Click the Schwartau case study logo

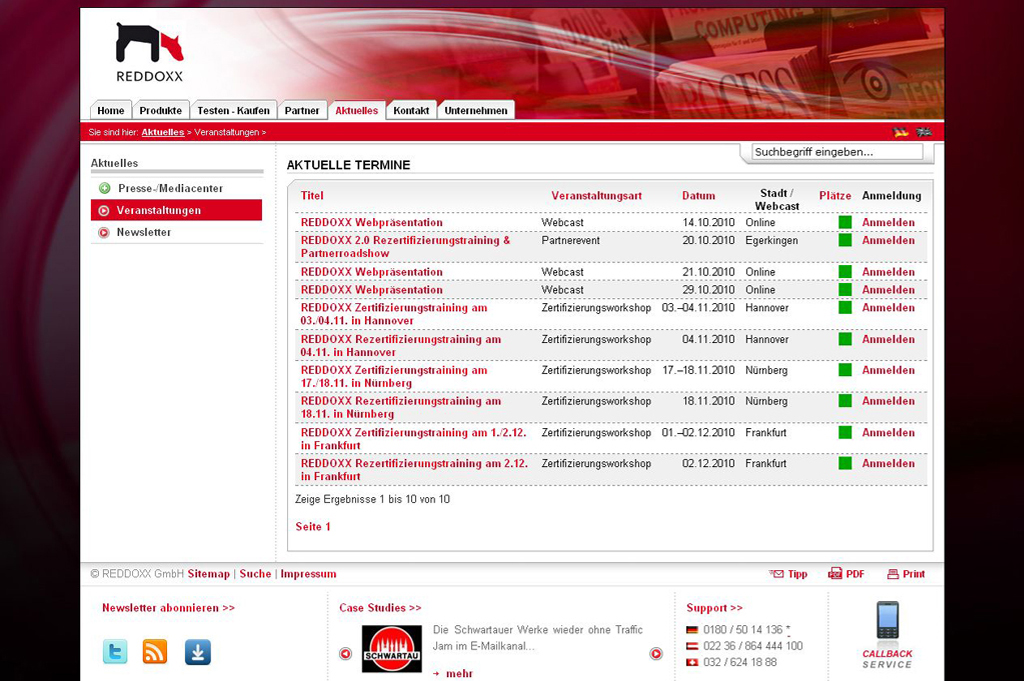pos(392,648)
